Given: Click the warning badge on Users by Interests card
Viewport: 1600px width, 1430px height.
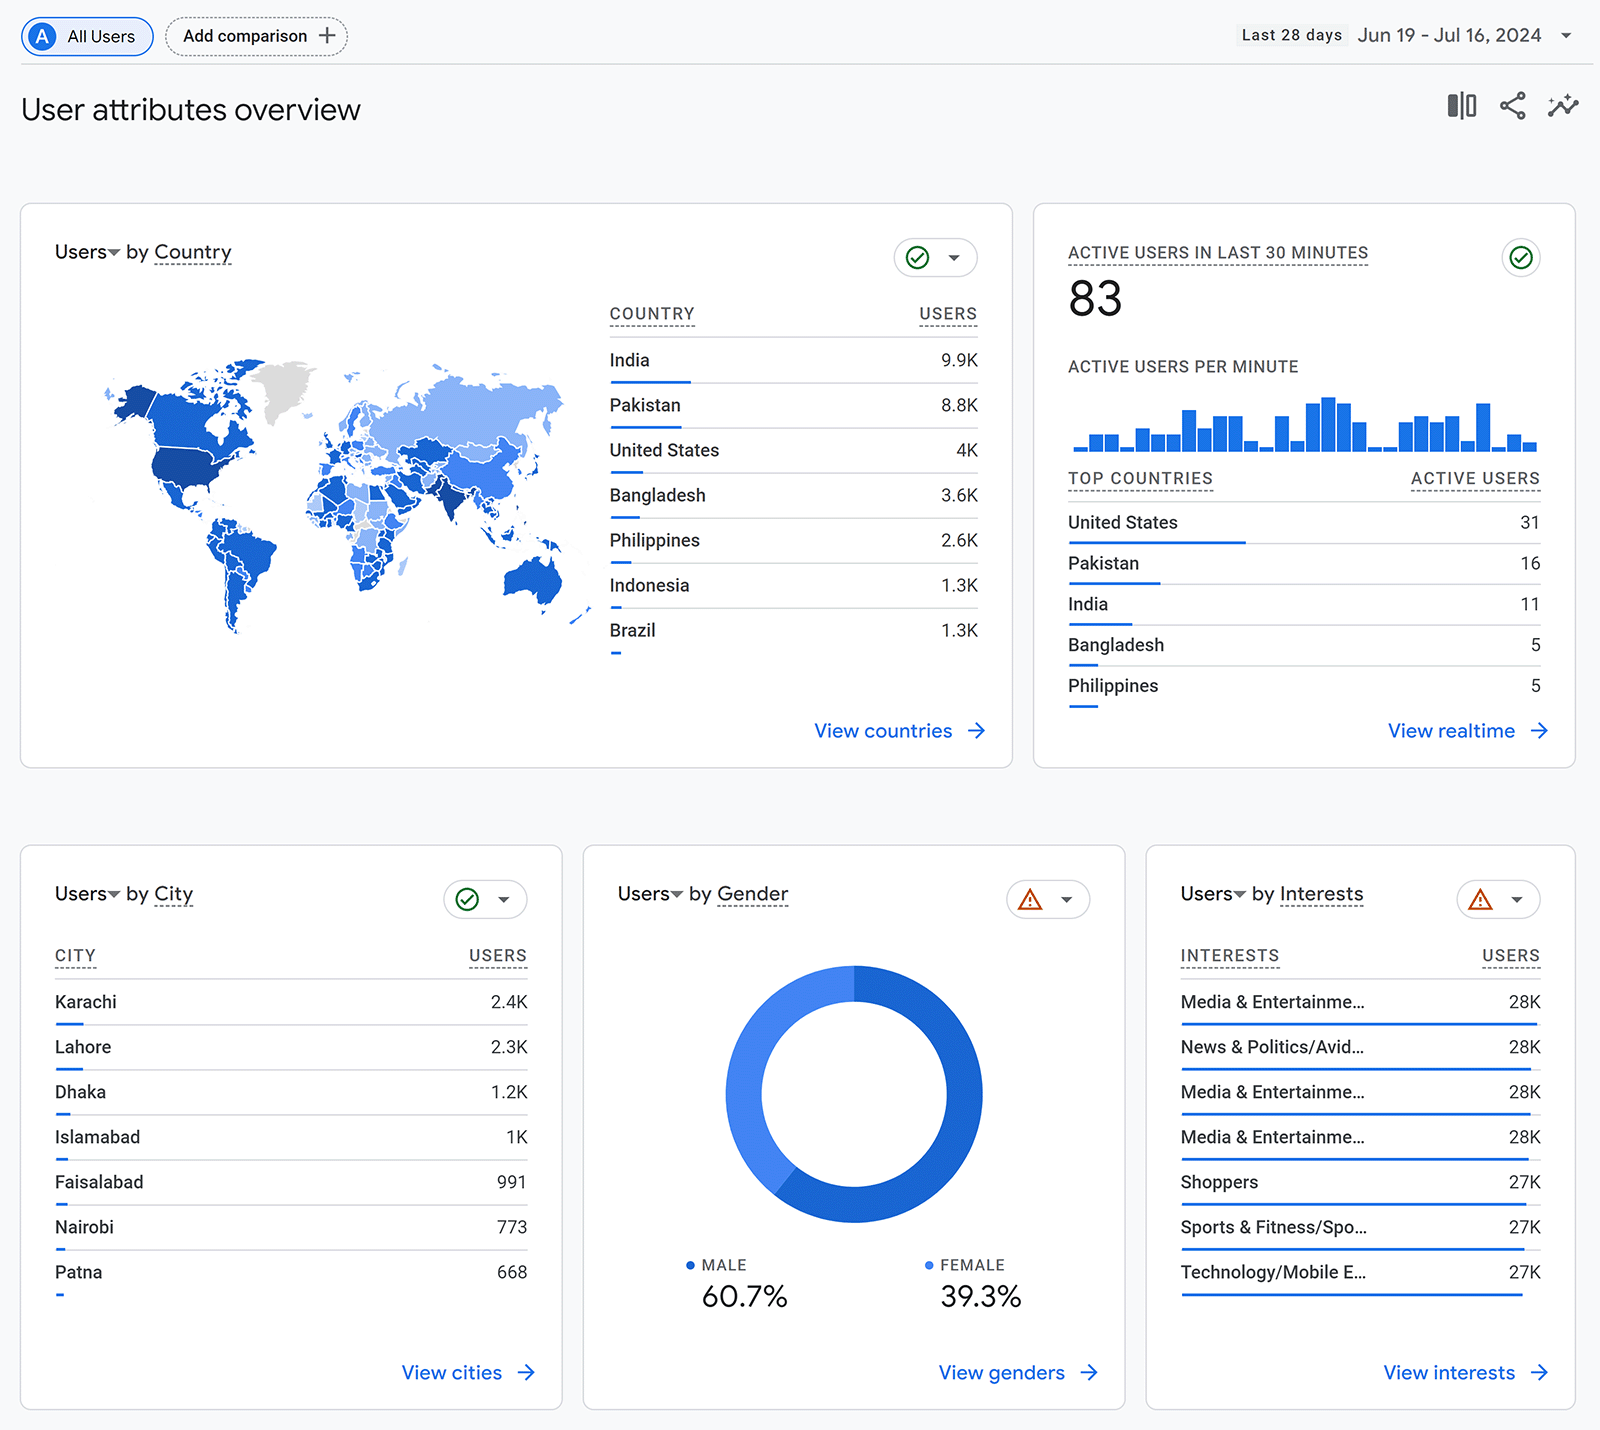Looking at the screenshot, I should click(x=1481, y=899).
